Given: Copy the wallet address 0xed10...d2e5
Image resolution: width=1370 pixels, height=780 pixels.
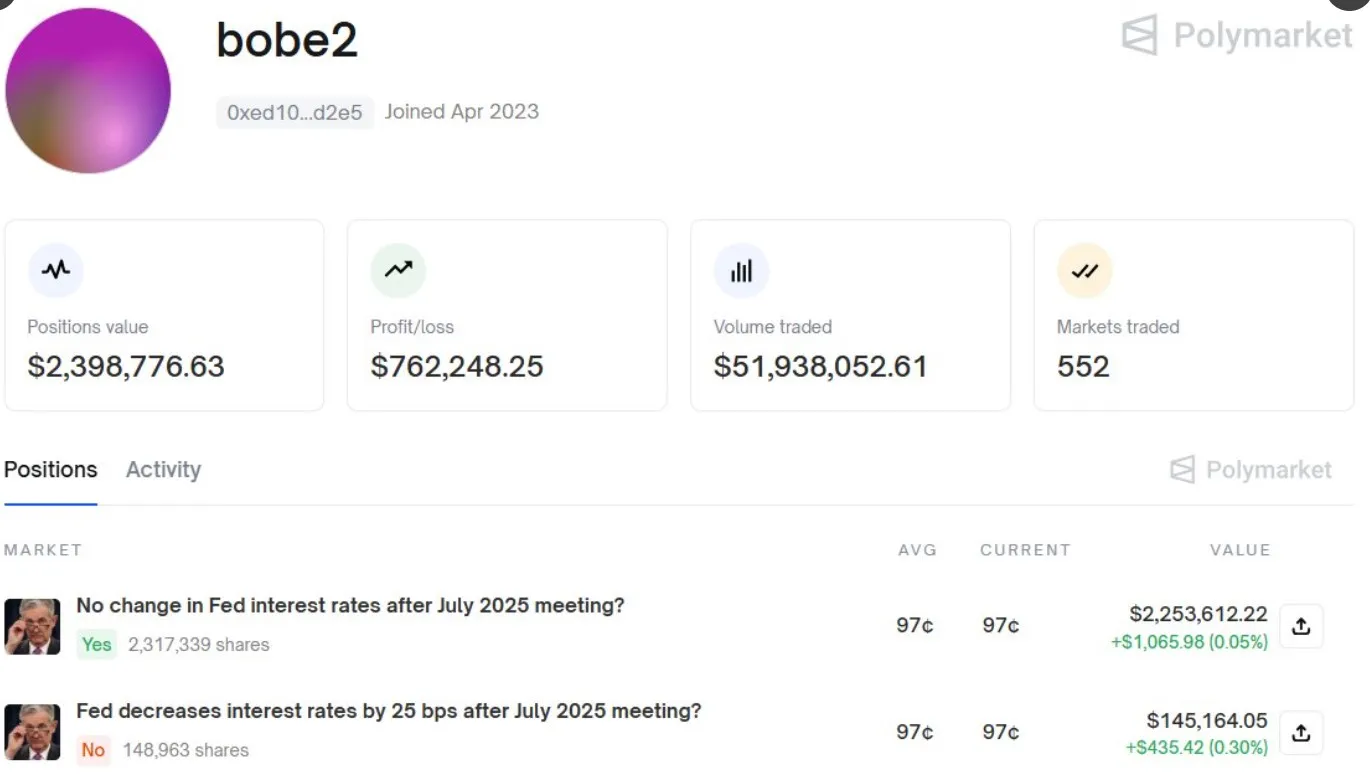Looking at the screenshot, I should [294, 113].
